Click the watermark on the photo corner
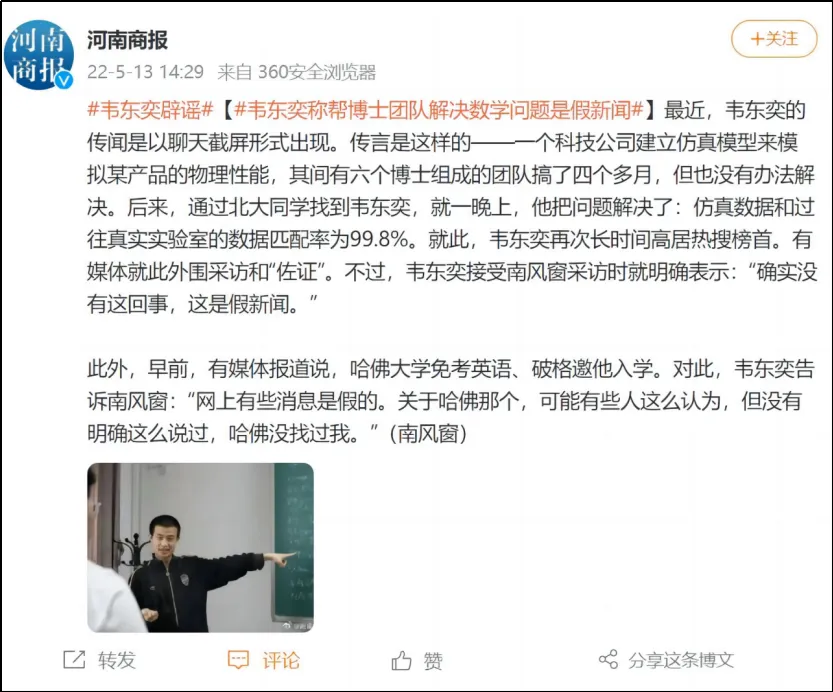The width and height of the screenshot is (833, 692). point(298,626)
